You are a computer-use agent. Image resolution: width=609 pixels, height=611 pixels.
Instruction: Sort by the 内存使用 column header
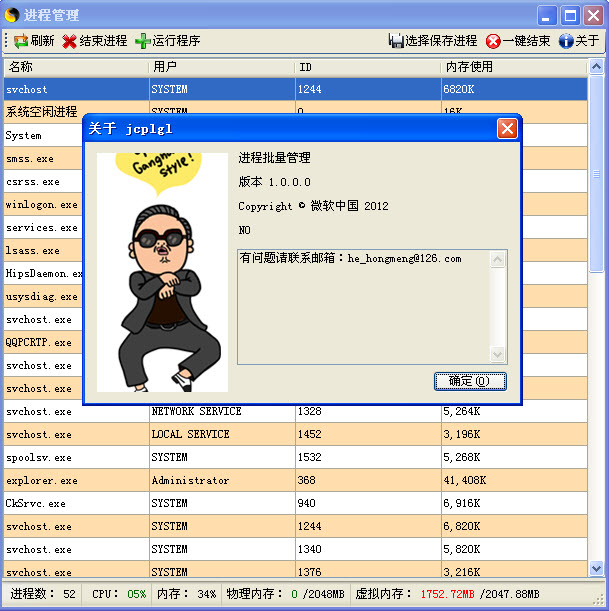click(x=514, y=67)
